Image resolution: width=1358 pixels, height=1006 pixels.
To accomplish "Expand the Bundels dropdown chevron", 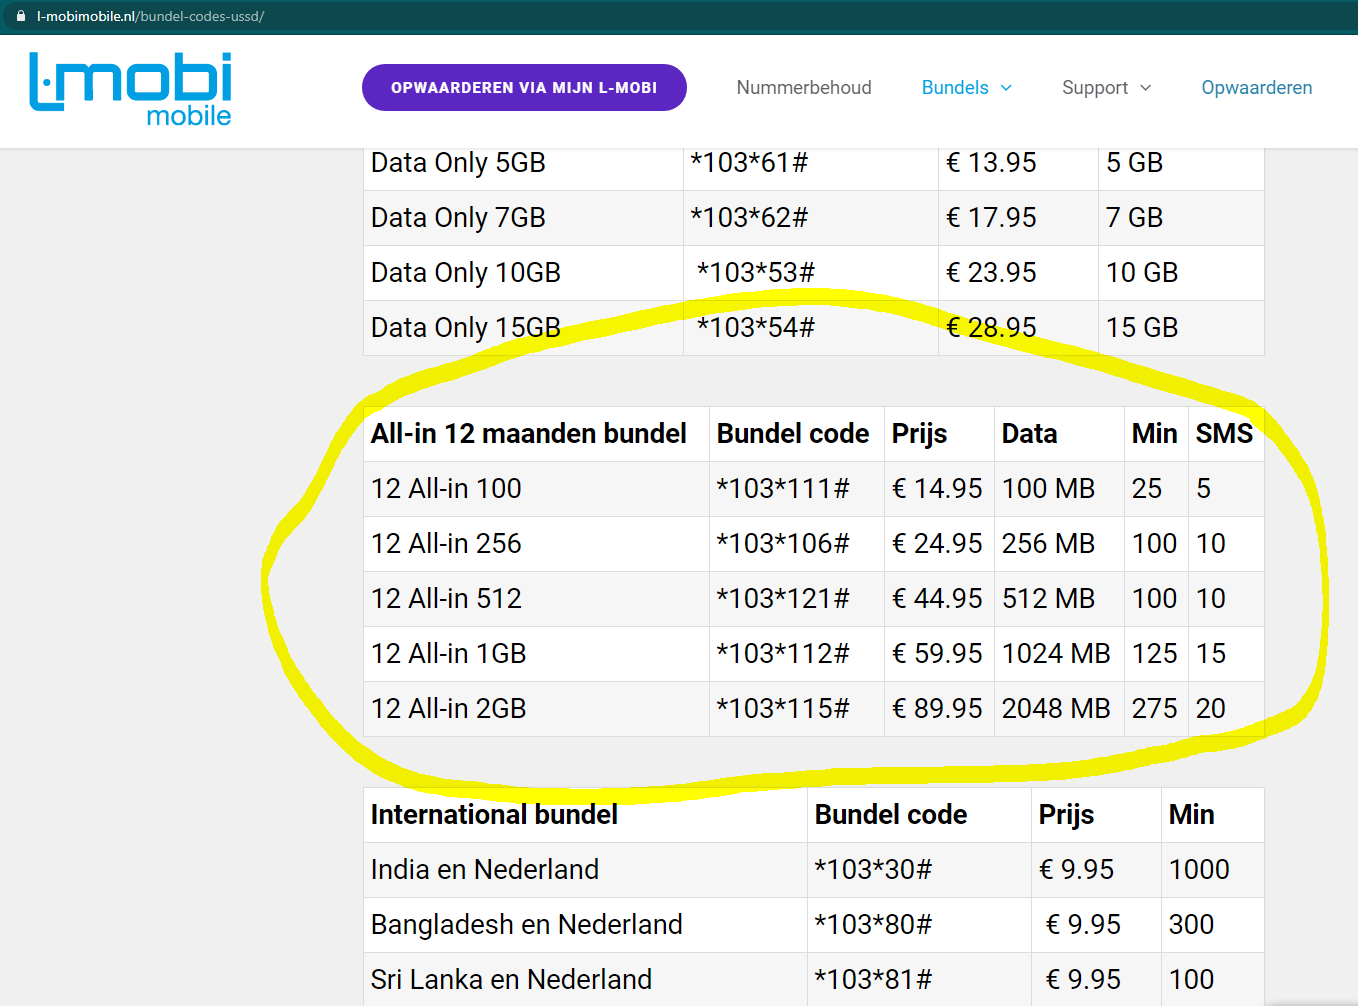I will pos(1006,88).
